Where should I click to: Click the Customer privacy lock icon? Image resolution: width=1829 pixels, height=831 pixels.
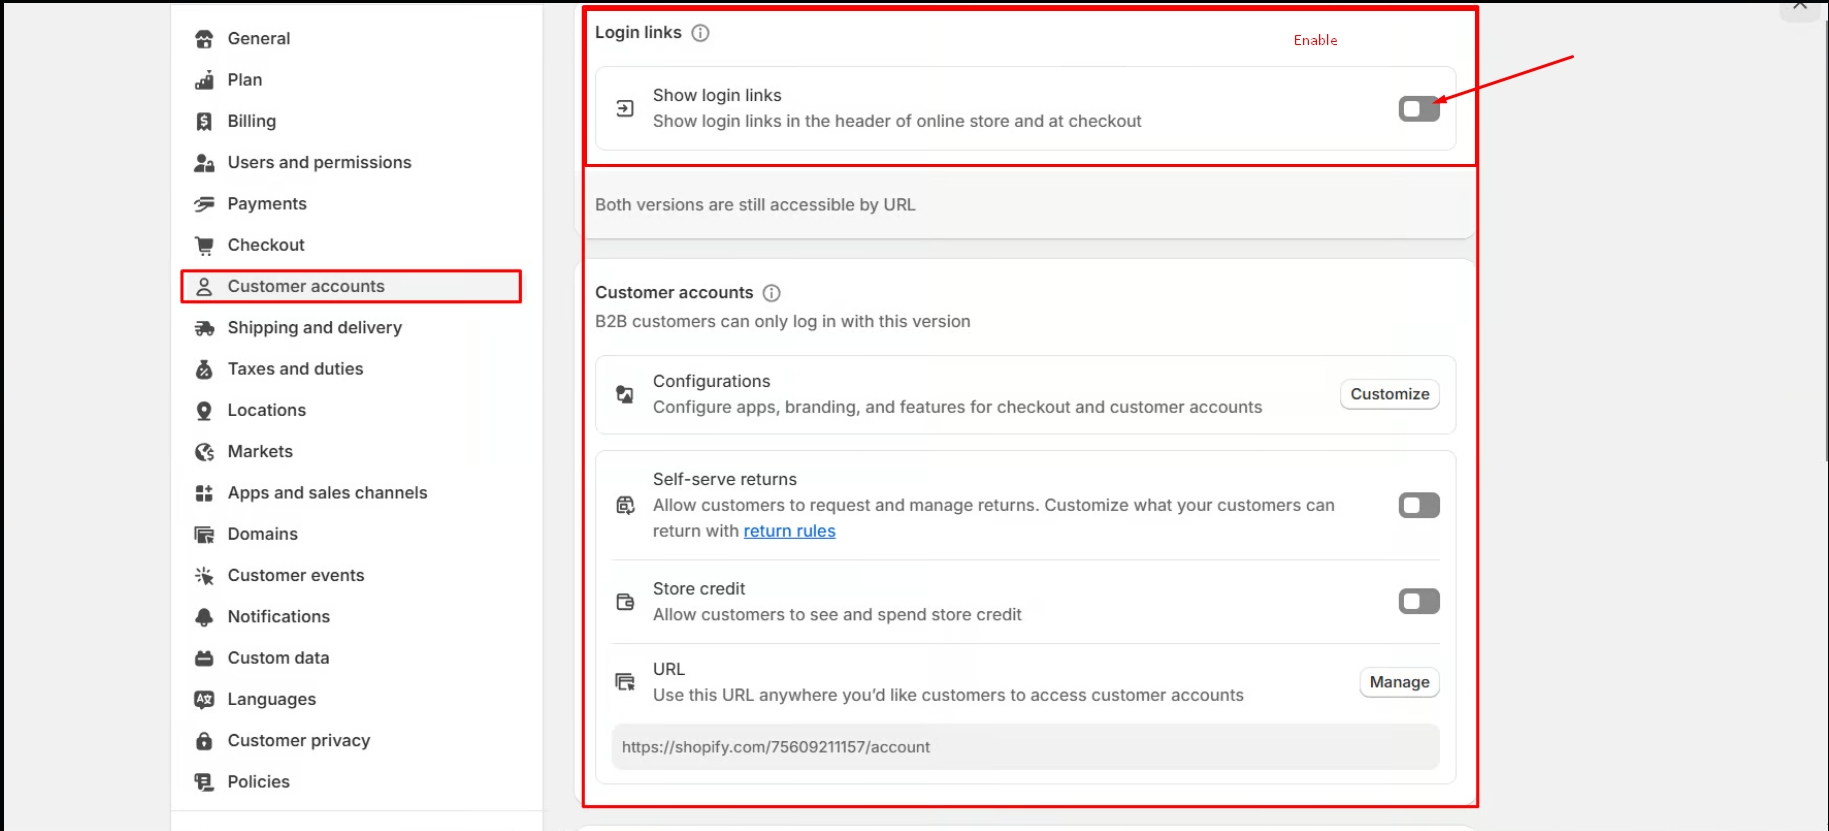(204, 741)
